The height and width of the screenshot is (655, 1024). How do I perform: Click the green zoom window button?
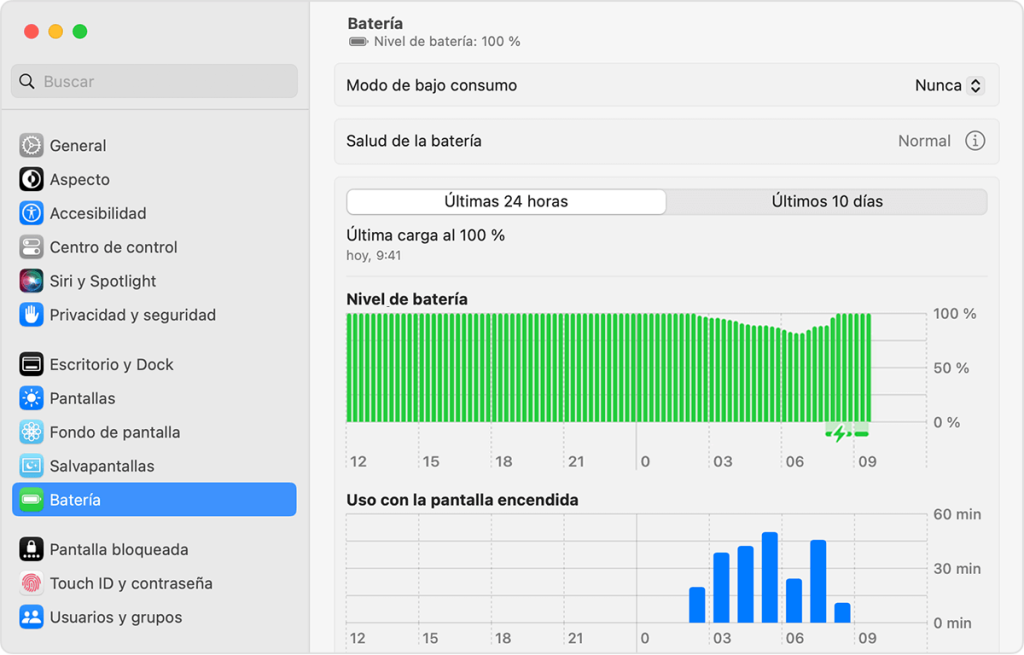pos(80,32)
